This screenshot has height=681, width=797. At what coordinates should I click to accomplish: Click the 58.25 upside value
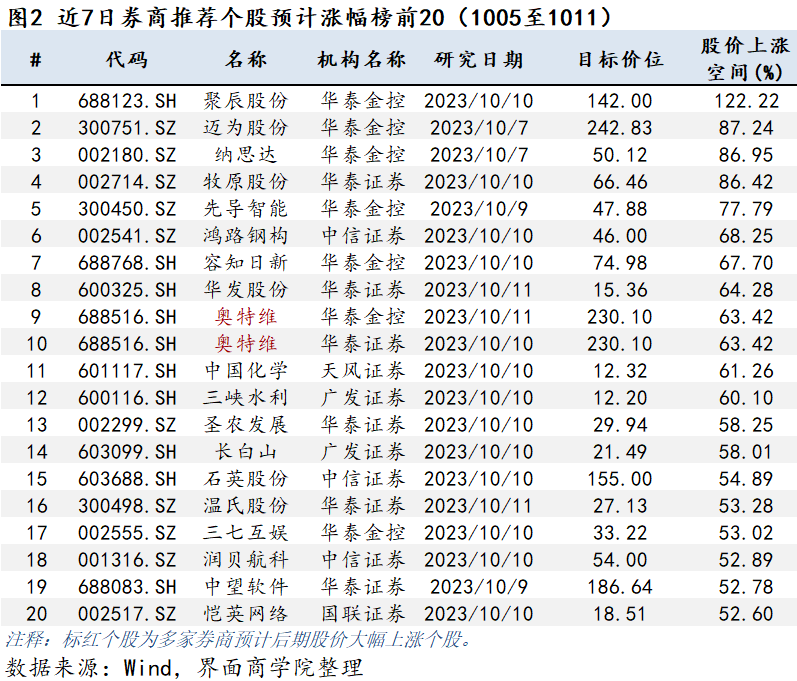pos(746,424)
